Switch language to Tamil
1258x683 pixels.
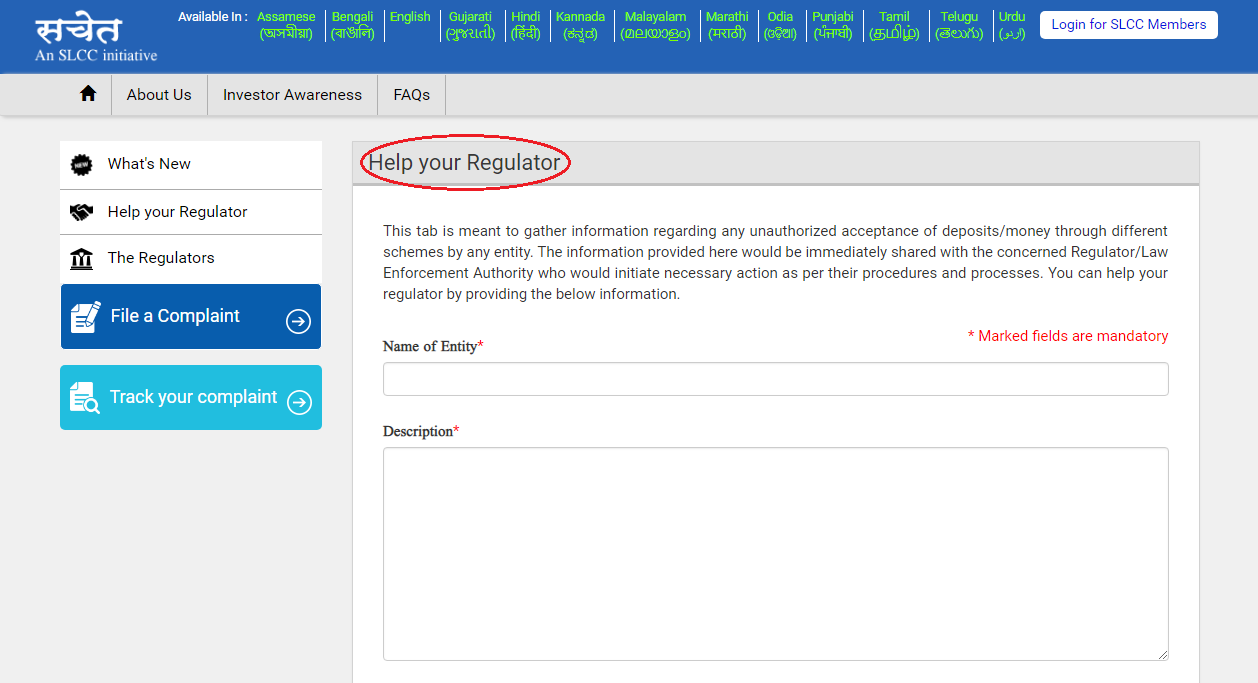pos(894,25)
